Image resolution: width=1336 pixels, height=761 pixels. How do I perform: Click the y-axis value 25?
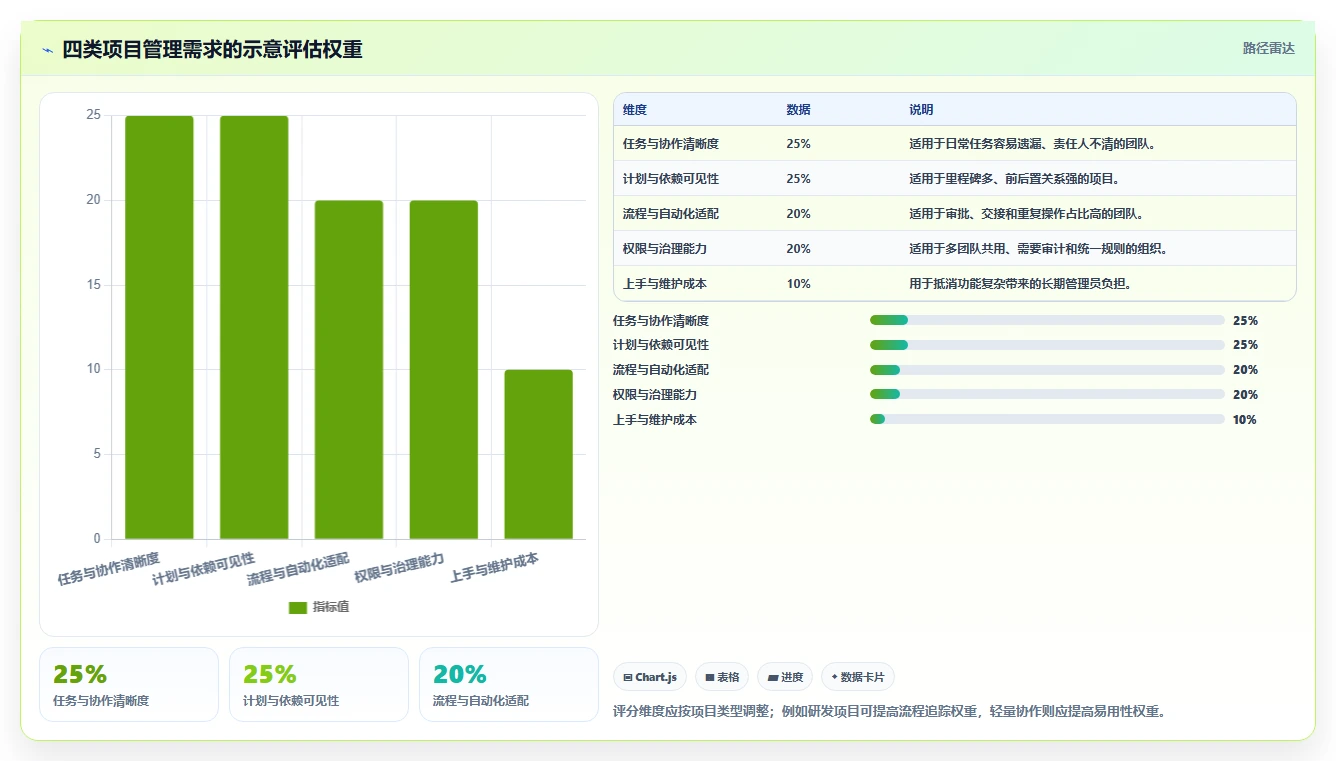point(94,115)
